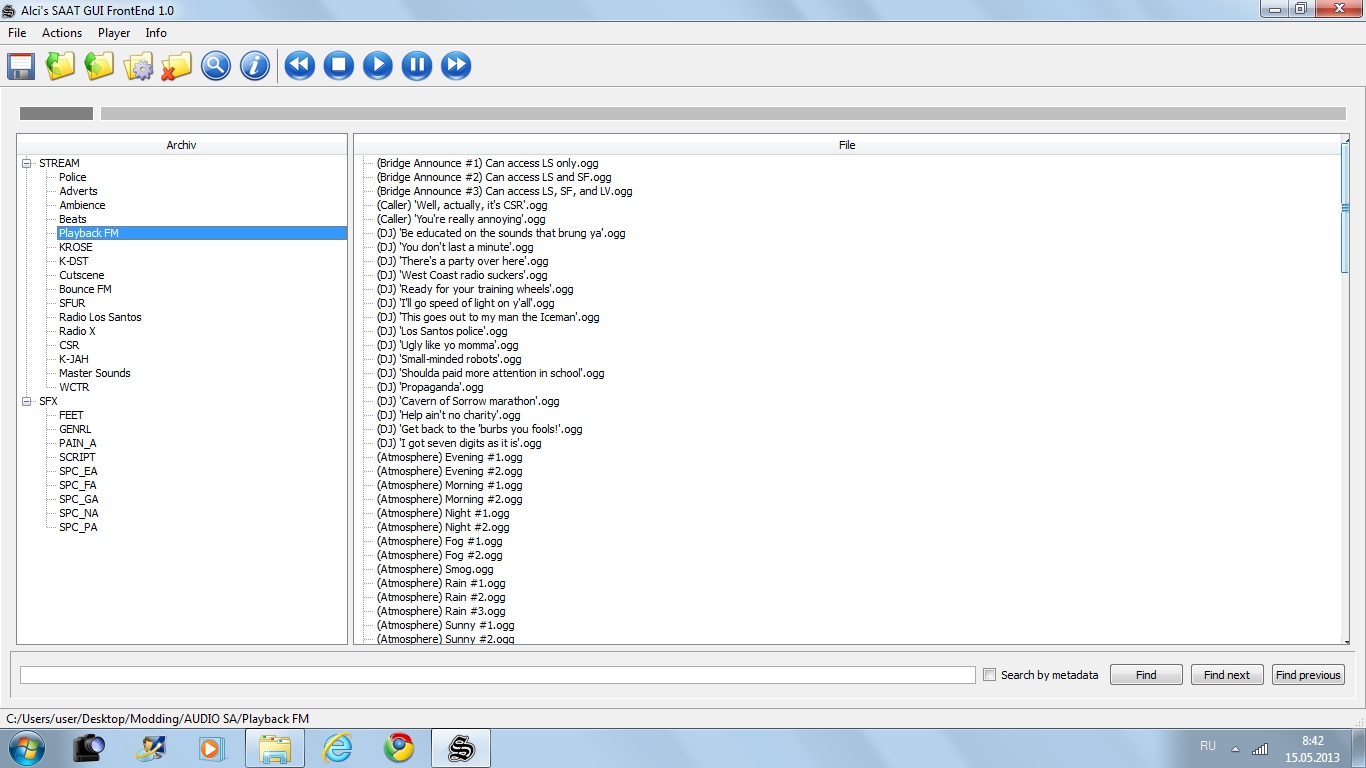Image resolution: width=1366 pixels, height=768 pixels.
Task: Click the folder with gear icon
Action: click(138, 66)
